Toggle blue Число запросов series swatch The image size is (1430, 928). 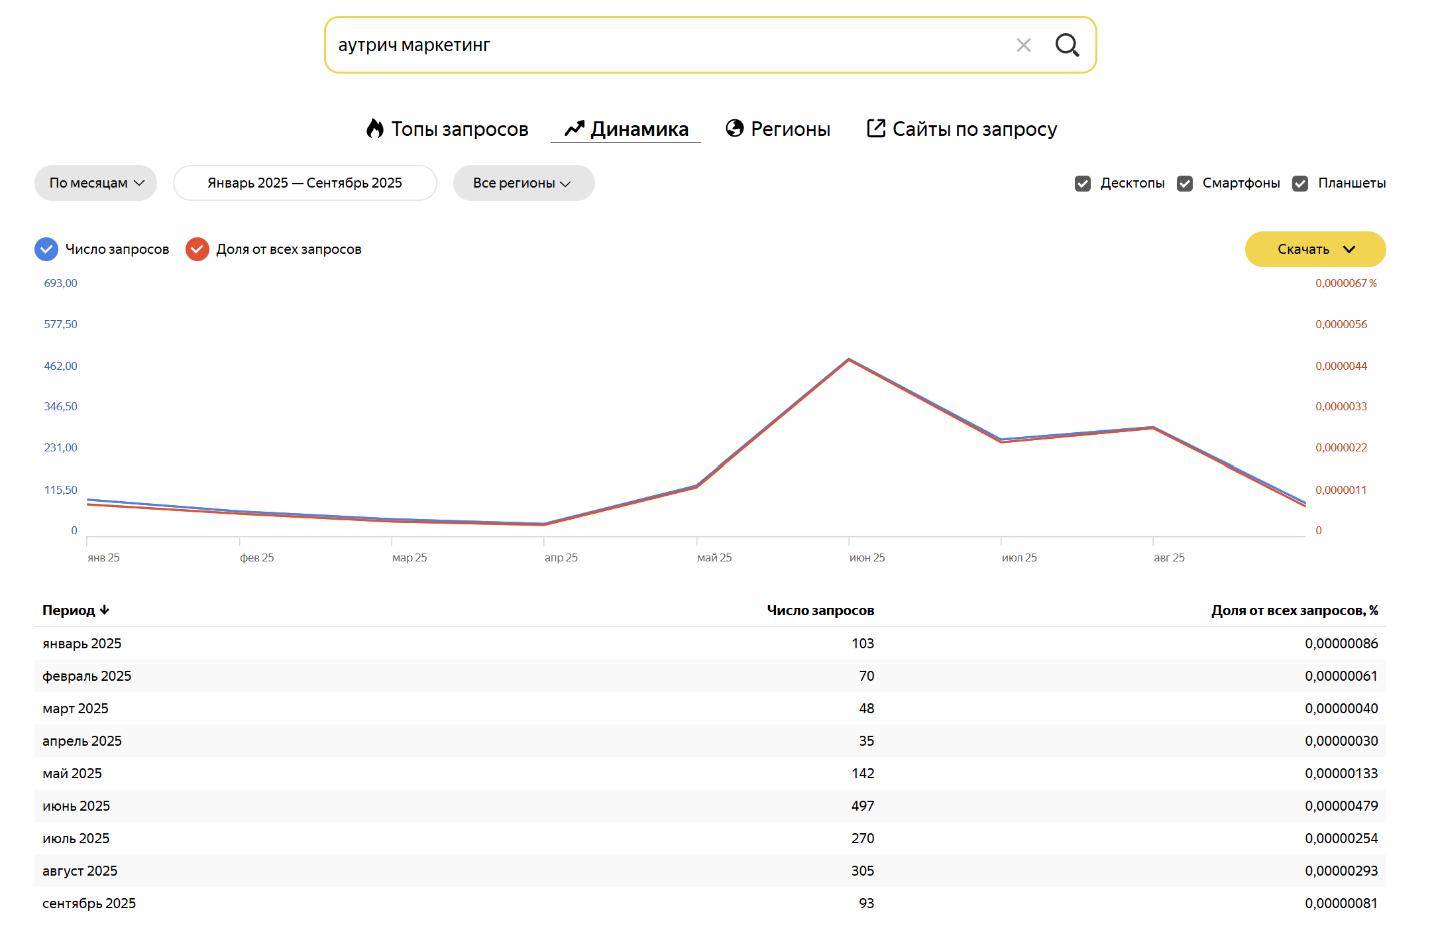(46, 249)
